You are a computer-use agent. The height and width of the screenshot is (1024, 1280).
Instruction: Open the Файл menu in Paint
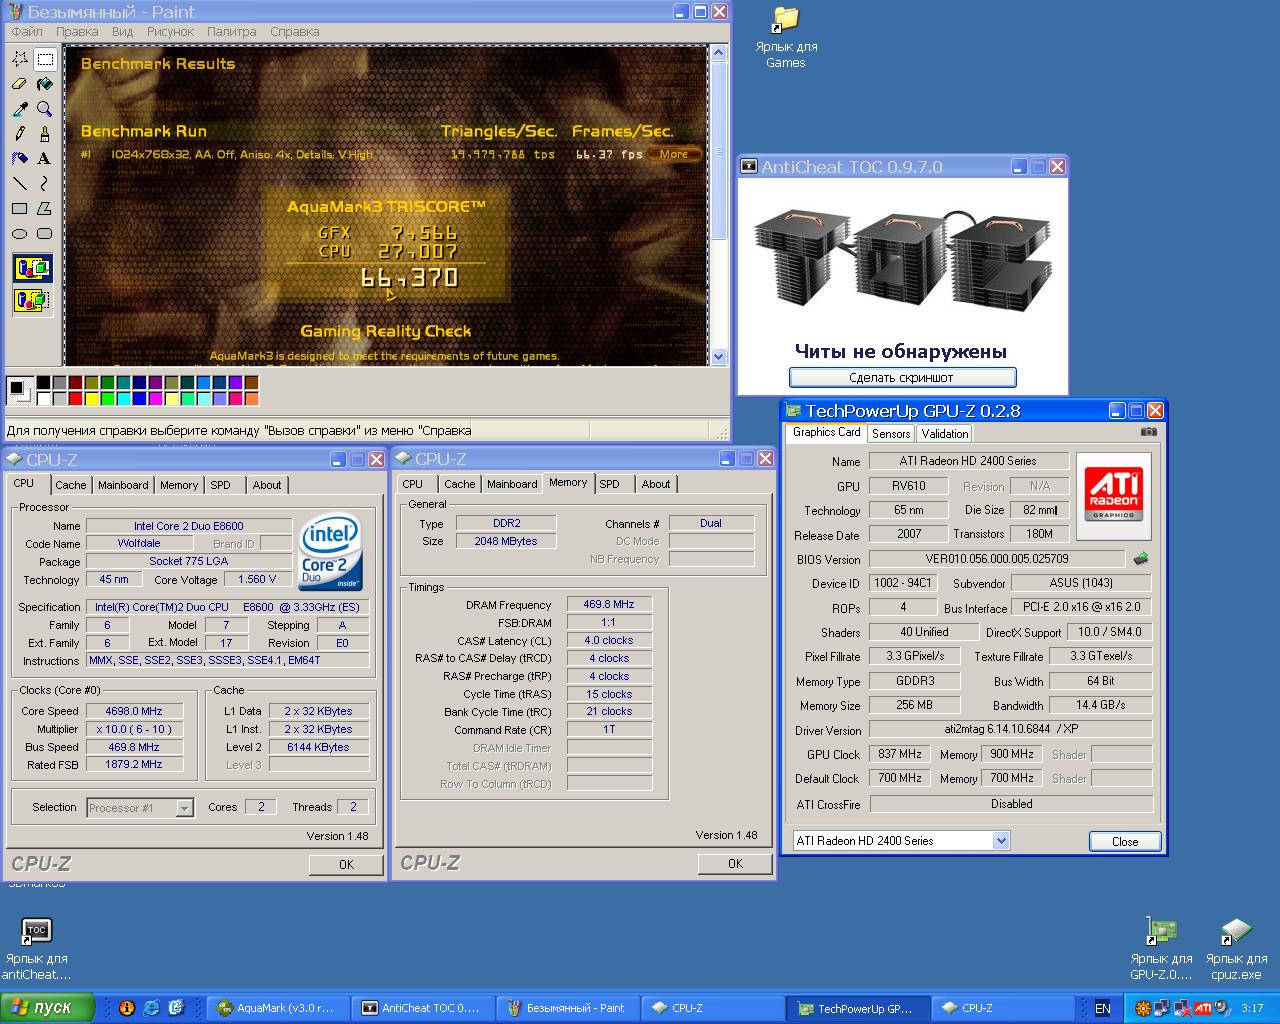(x=27, y=31)
